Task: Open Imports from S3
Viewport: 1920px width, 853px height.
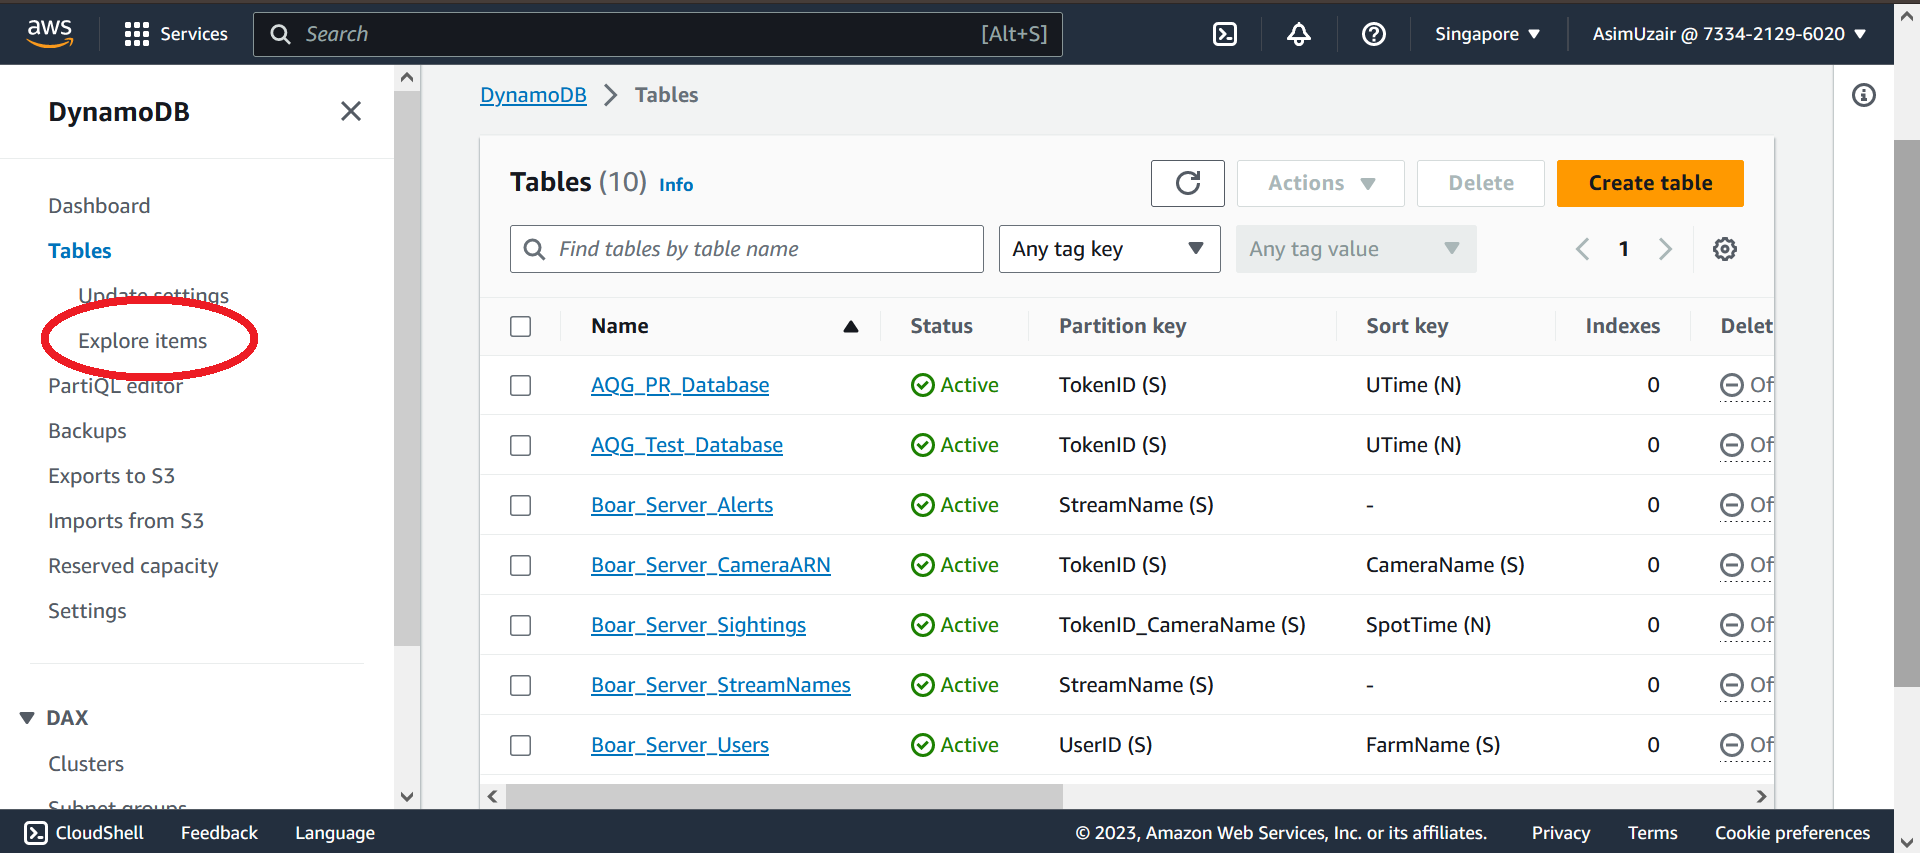Action: tap(126, 521)
